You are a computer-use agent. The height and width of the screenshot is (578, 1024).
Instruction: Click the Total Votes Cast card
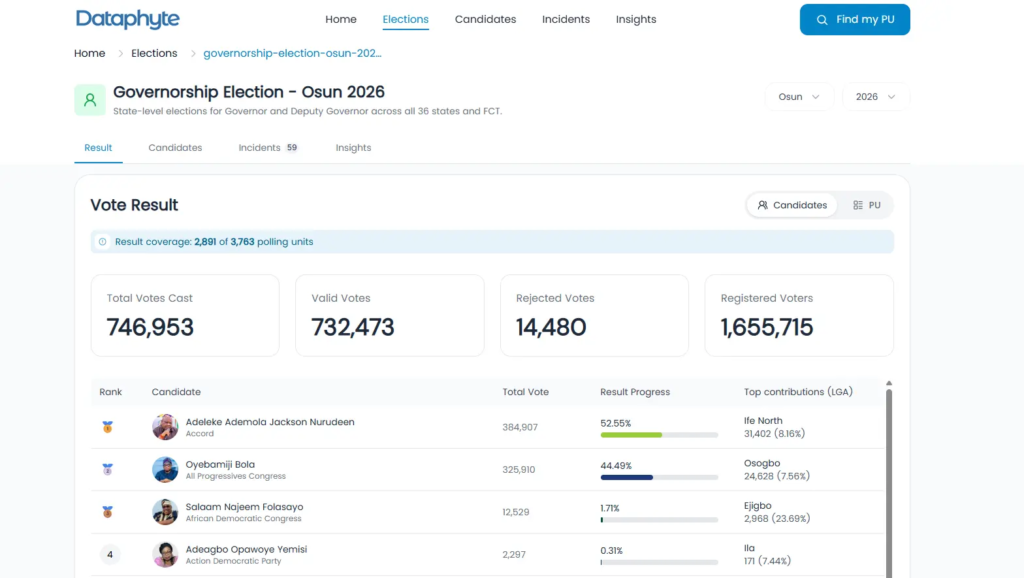[185, 315]
